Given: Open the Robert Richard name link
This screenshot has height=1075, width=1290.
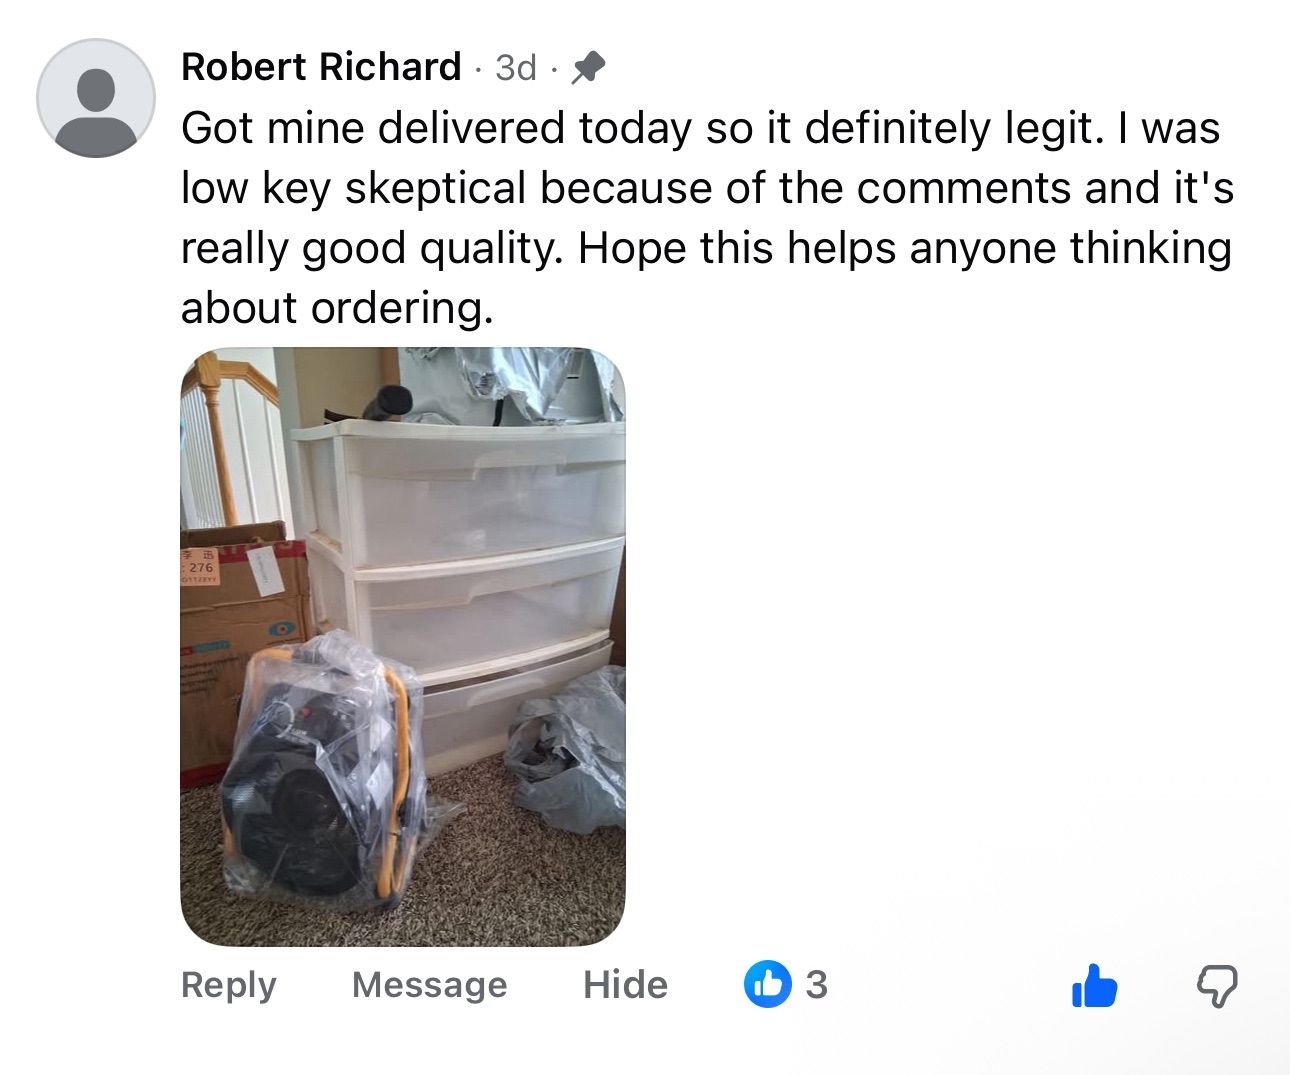Looking at the screenshot, I should click(321, 67).
